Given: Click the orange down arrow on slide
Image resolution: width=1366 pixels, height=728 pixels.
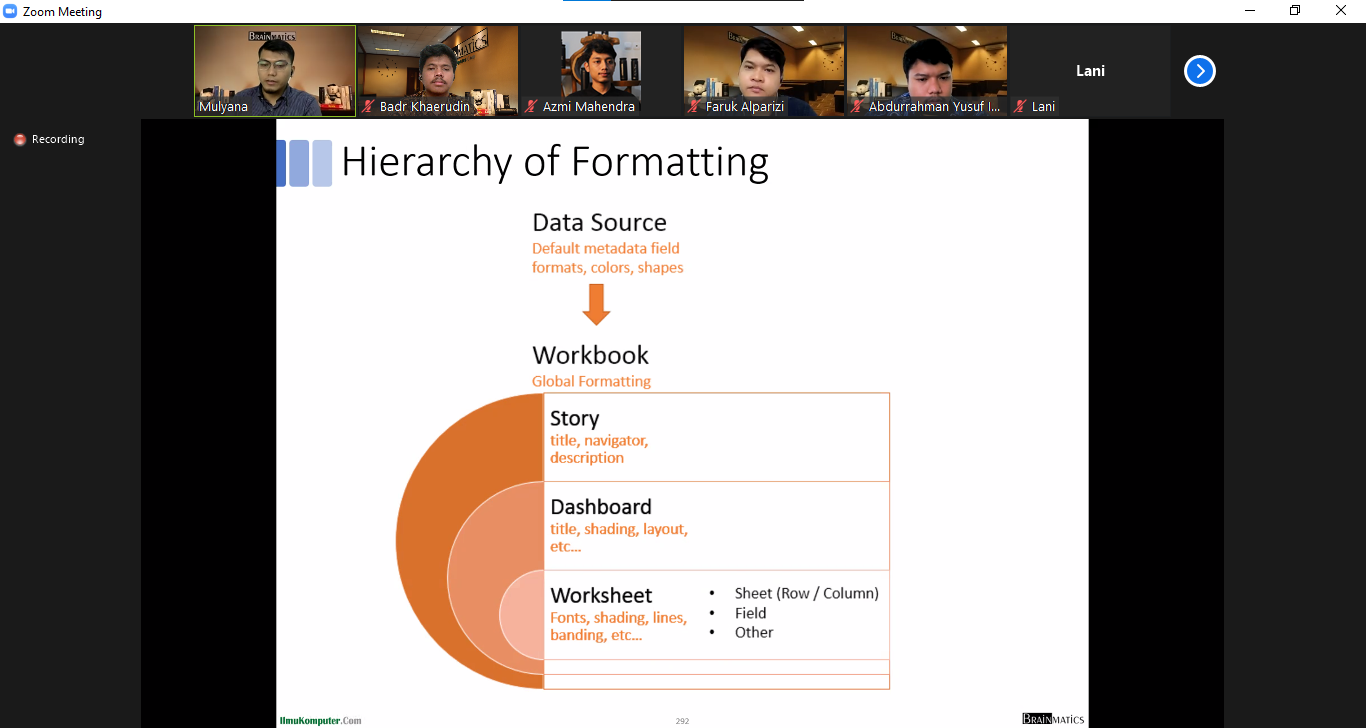Looking at the screenshot, I should coord(596,305).
